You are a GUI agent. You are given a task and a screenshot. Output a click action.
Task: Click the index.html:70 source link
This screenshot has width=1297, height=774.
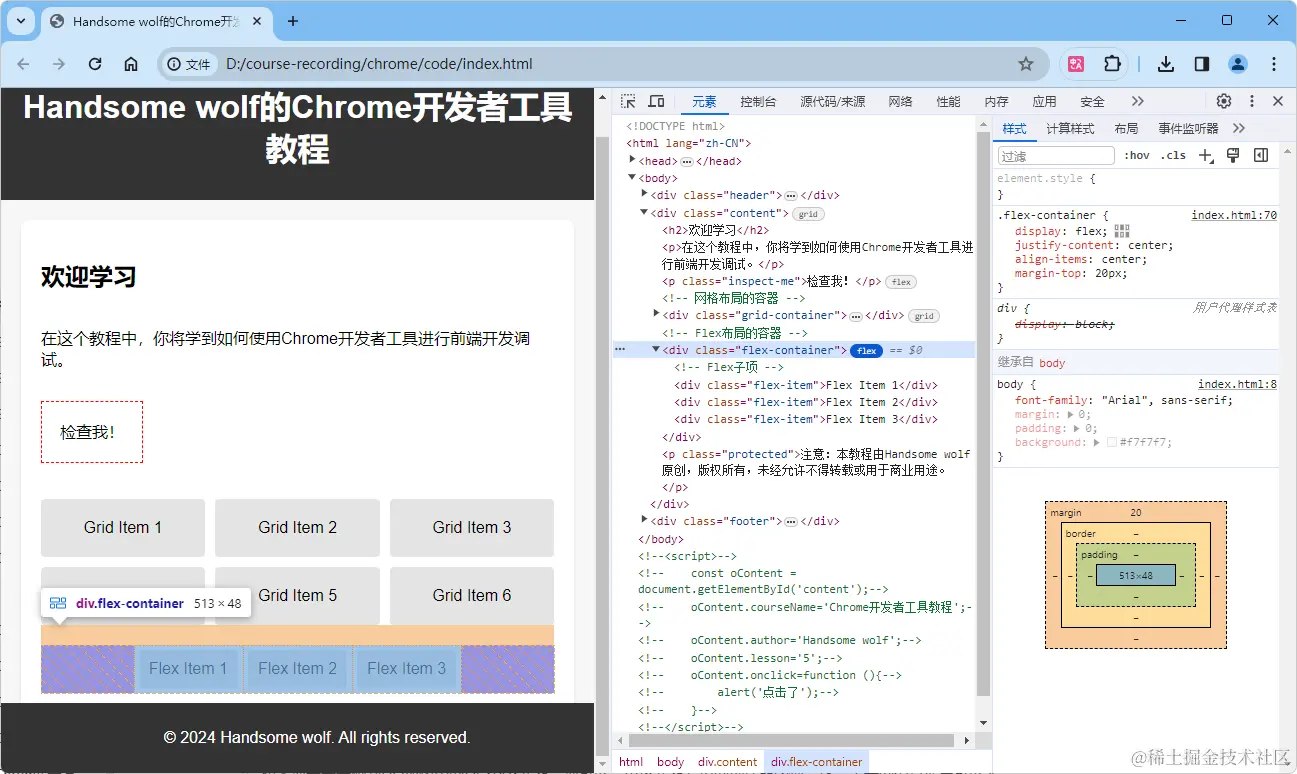coord(1234,215)
